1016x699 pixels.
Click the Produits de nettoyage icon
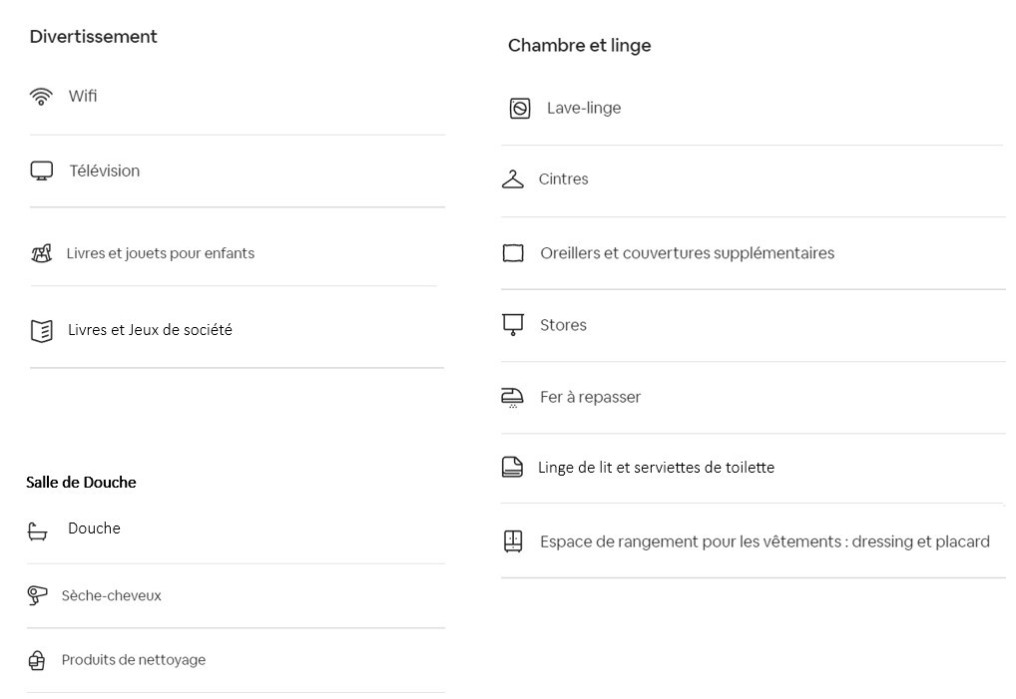pos(38,660)
